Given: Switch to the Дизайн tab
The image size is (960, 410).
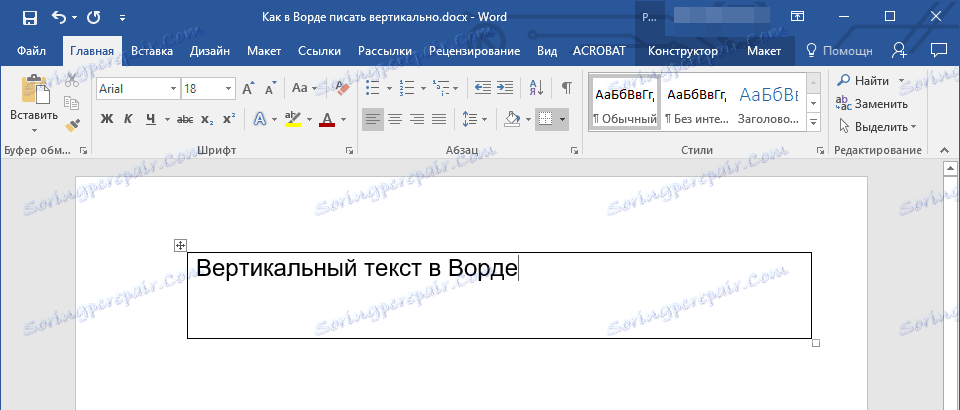Looking at the screenshot, I should click(x=210, y=51).
